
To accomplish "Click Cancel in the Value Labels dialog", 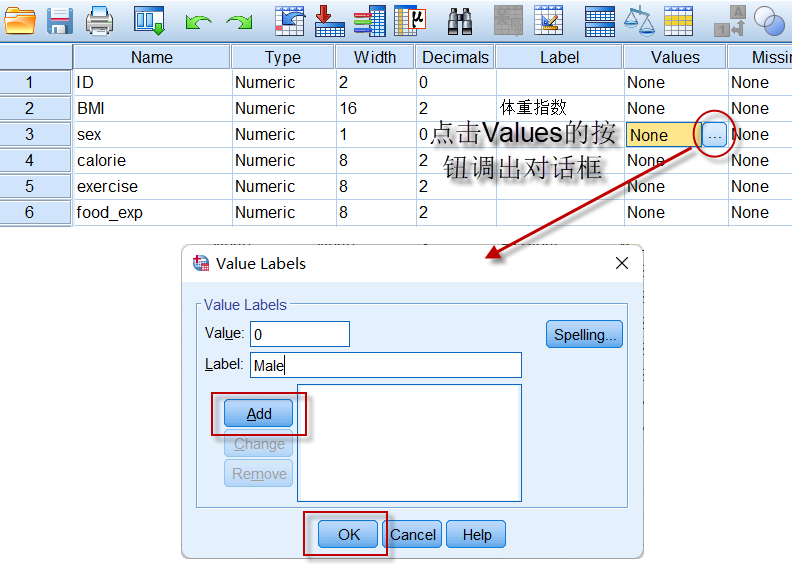I will pos(413,535).
